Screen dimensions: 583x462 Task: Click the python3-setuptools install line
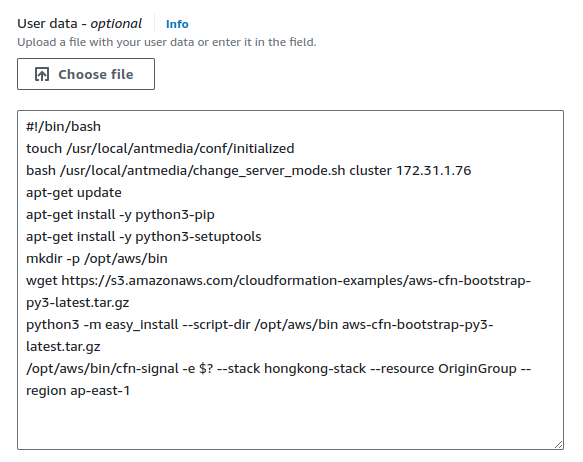click(144, 237)
